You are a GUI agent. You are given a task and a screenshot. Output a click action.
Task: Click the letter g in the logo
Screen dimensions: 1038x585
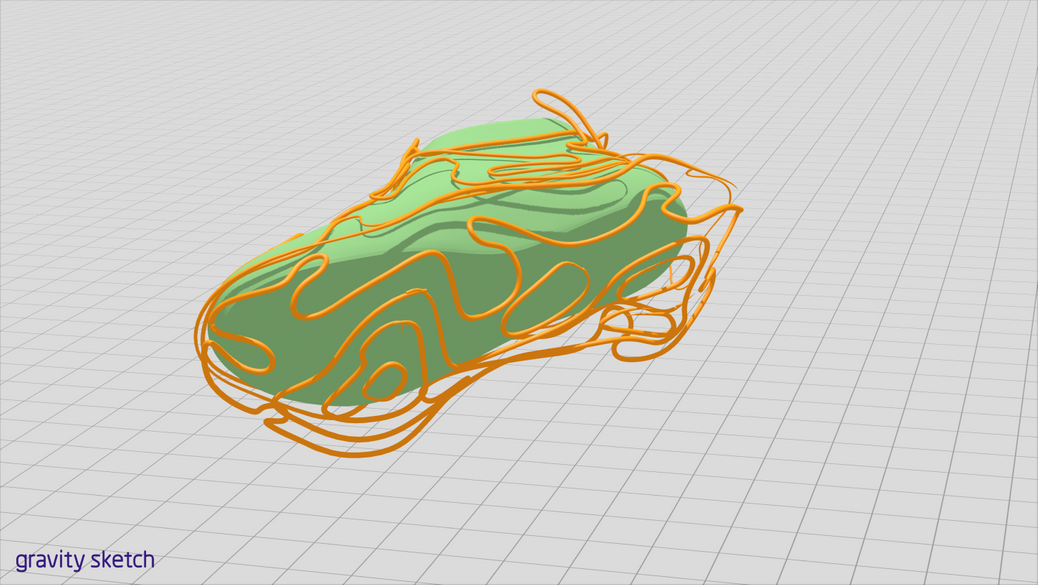24,560
